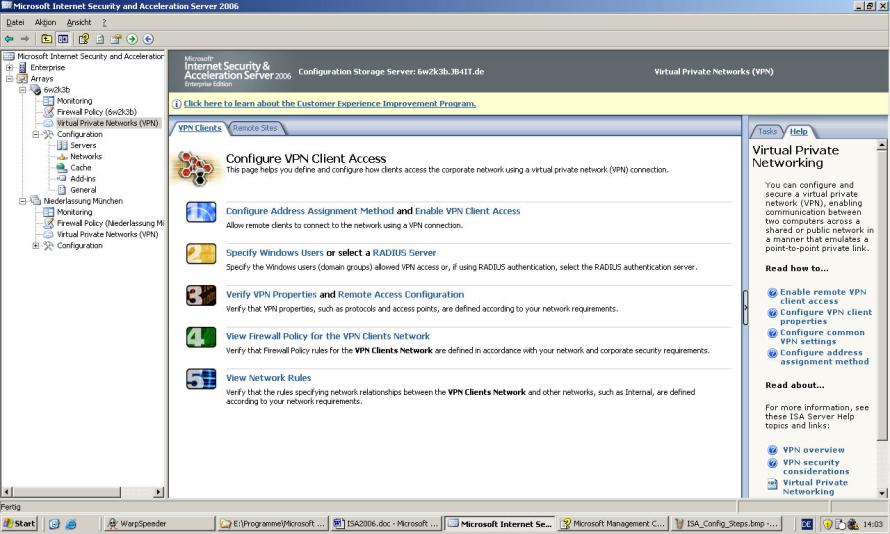Select Monitoring under 6w2k3b
This screenshot has width=890, height=534.
point(74,101)
